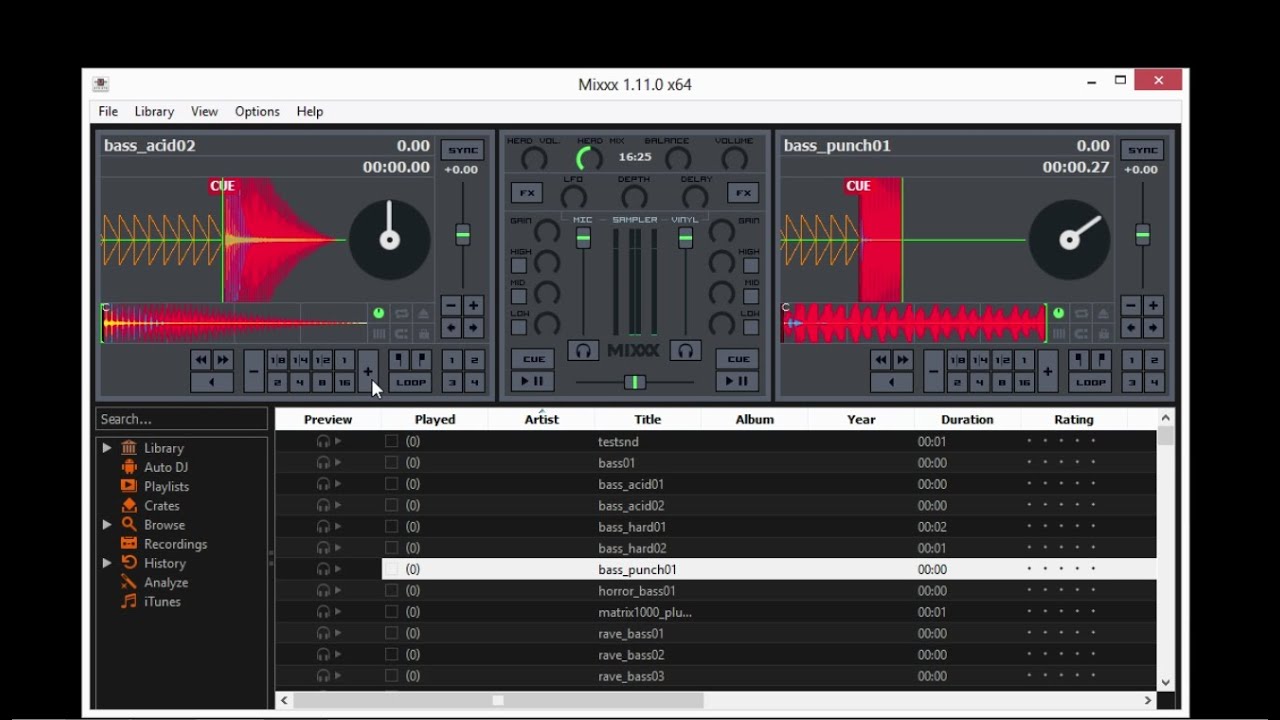Click hotcue 1 on bass_punch01 deck
The image size is (1280, 720).
(1132, 360)
